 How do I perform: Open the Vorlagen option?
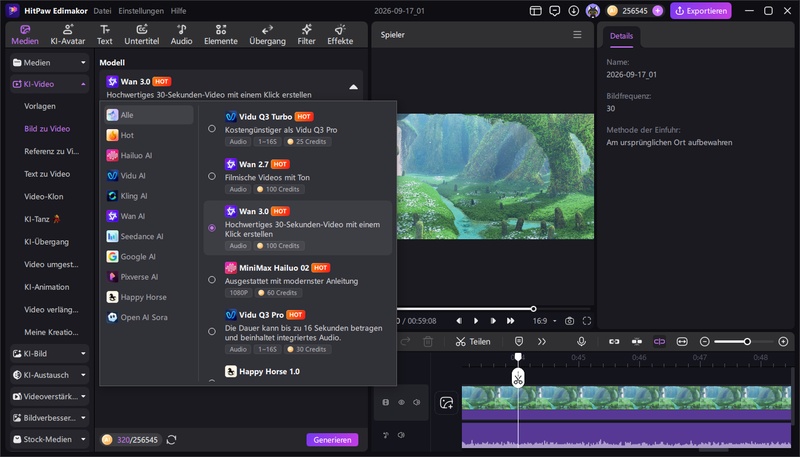[x=40, y=106]
